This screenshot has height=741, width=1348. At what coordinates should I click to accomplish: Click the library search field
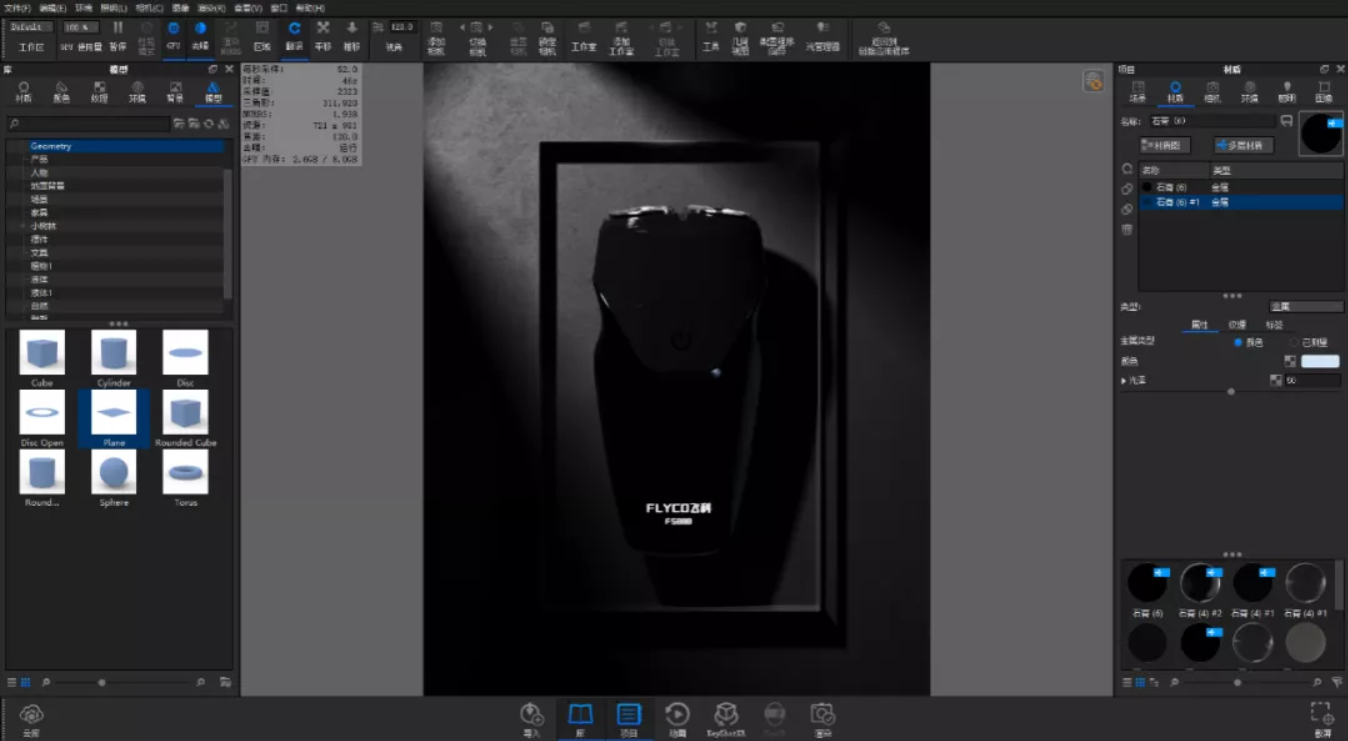88,124
